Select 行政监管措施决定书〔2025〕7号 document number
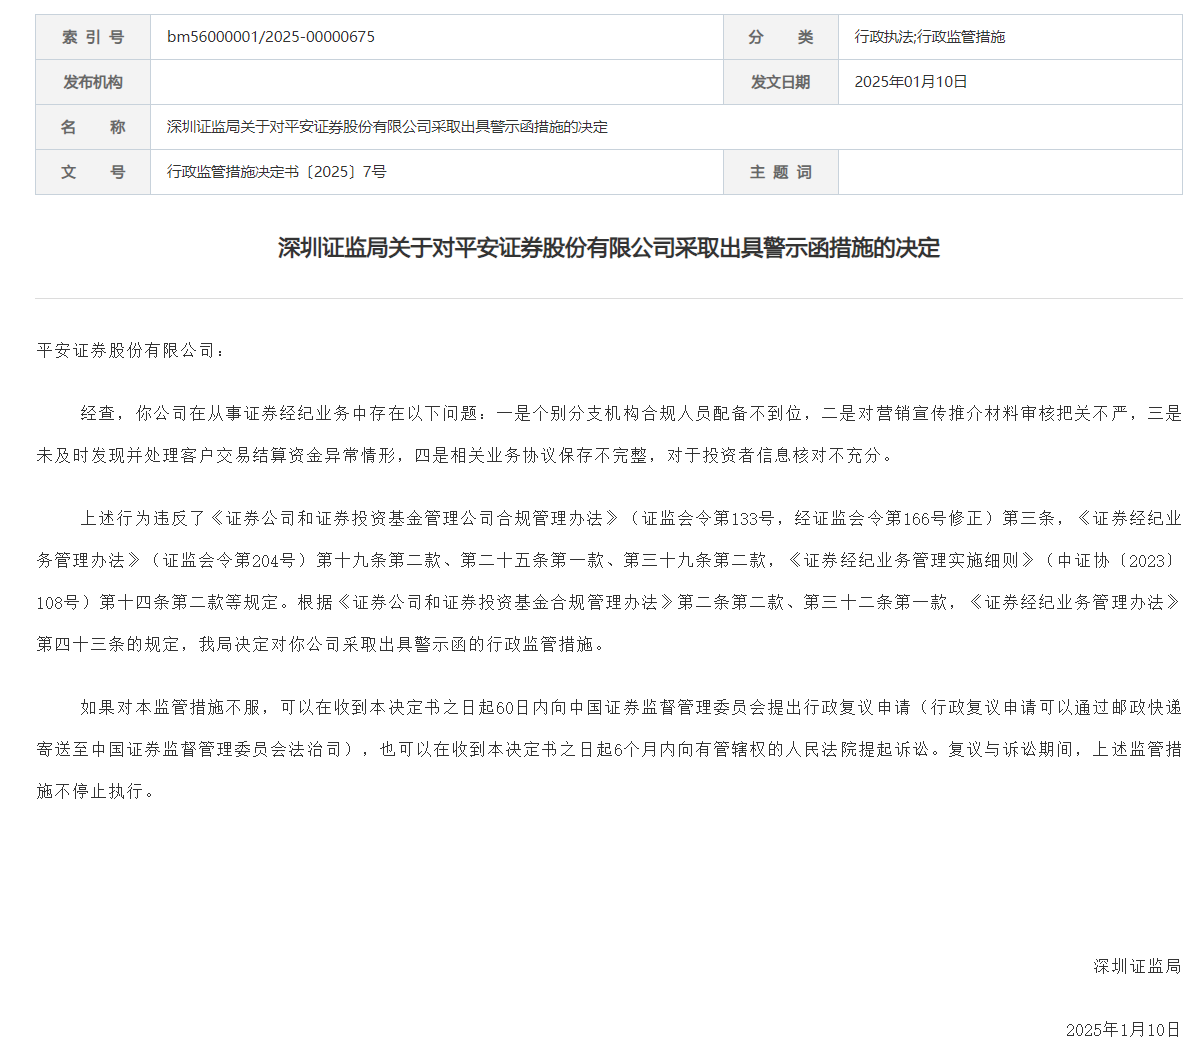 click(x=277, y=172)
